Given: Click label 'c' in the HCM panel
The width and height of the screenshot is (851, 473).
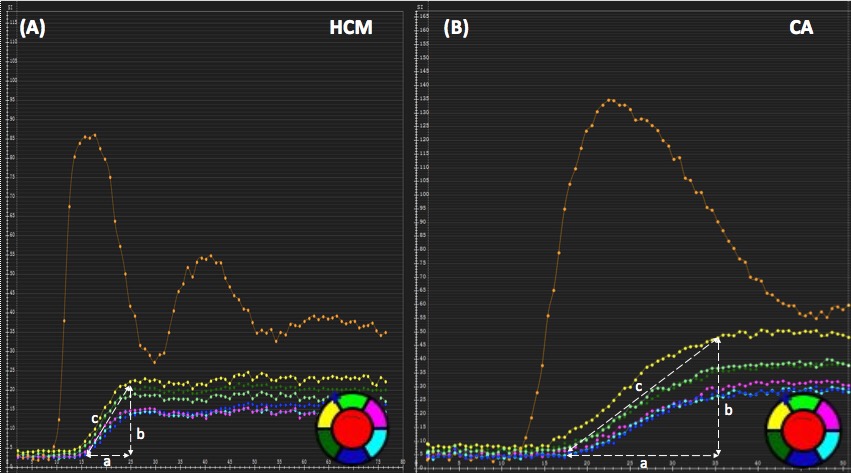Looking at the screenshot, I should [x=94, y=418].
